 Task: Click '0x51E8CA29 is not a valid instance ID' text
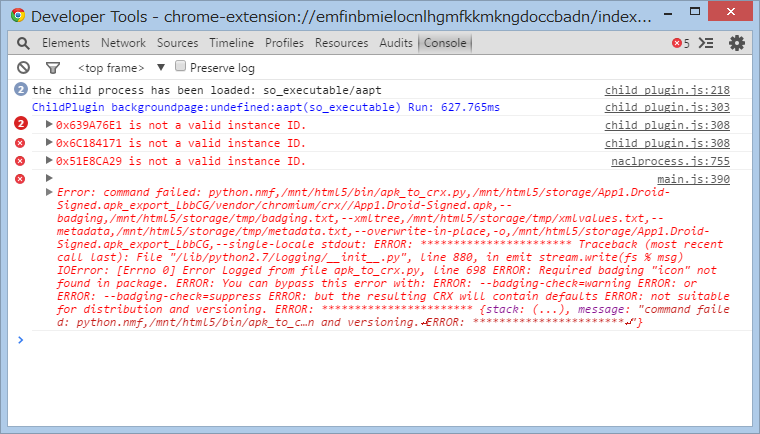tap(181, 161)
